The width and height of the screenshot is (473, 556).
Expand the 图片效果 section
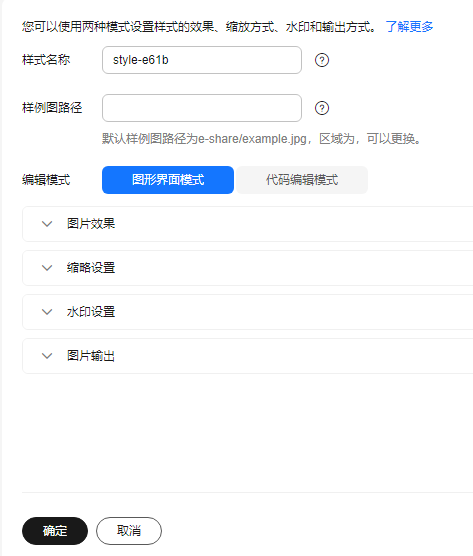pyautogui.click(x=247, y=224)
